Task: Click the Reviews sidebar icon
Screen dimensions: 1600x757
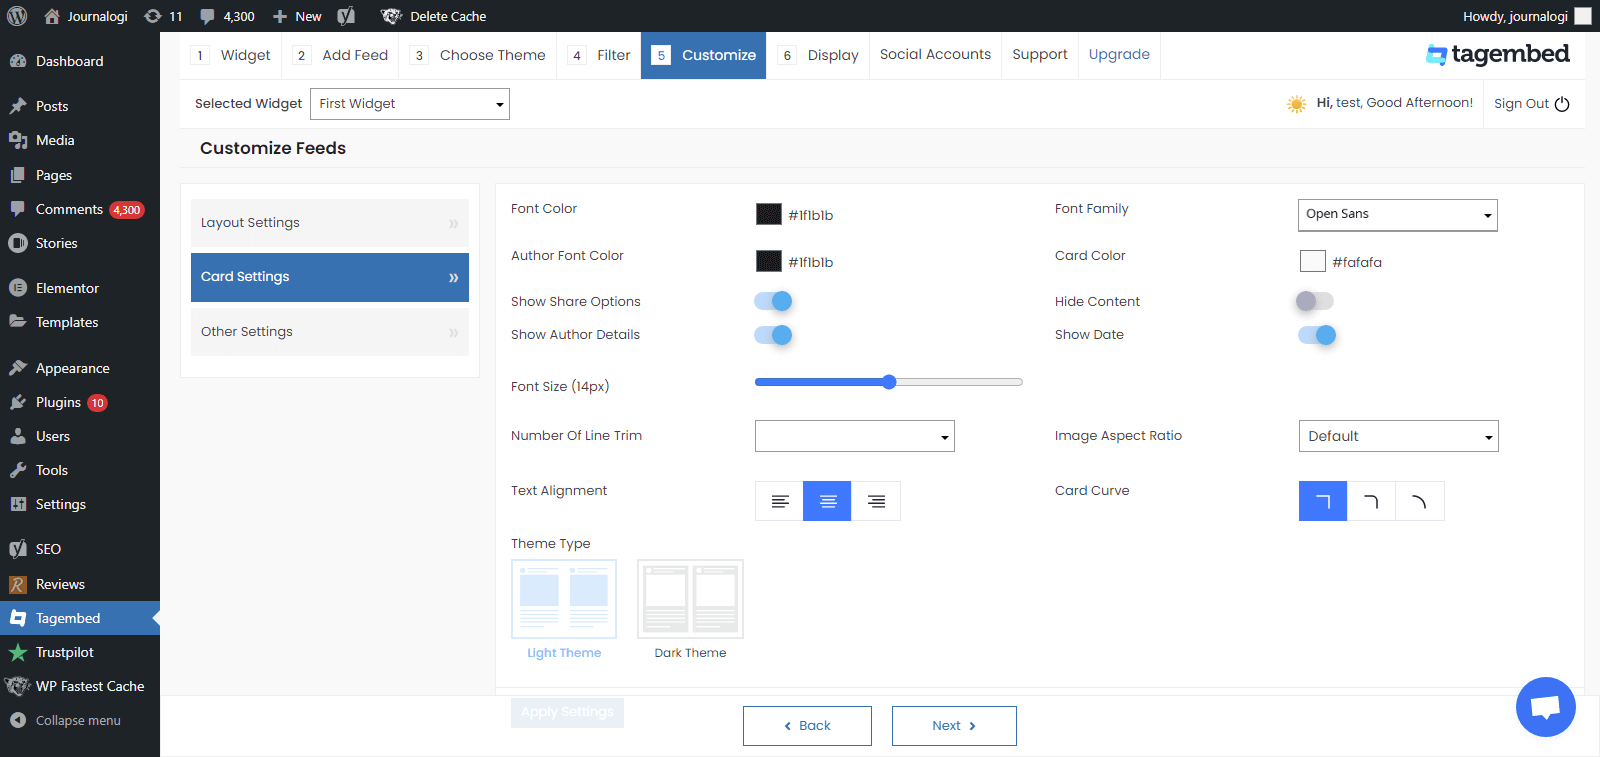Action: [x=18, y=584]
